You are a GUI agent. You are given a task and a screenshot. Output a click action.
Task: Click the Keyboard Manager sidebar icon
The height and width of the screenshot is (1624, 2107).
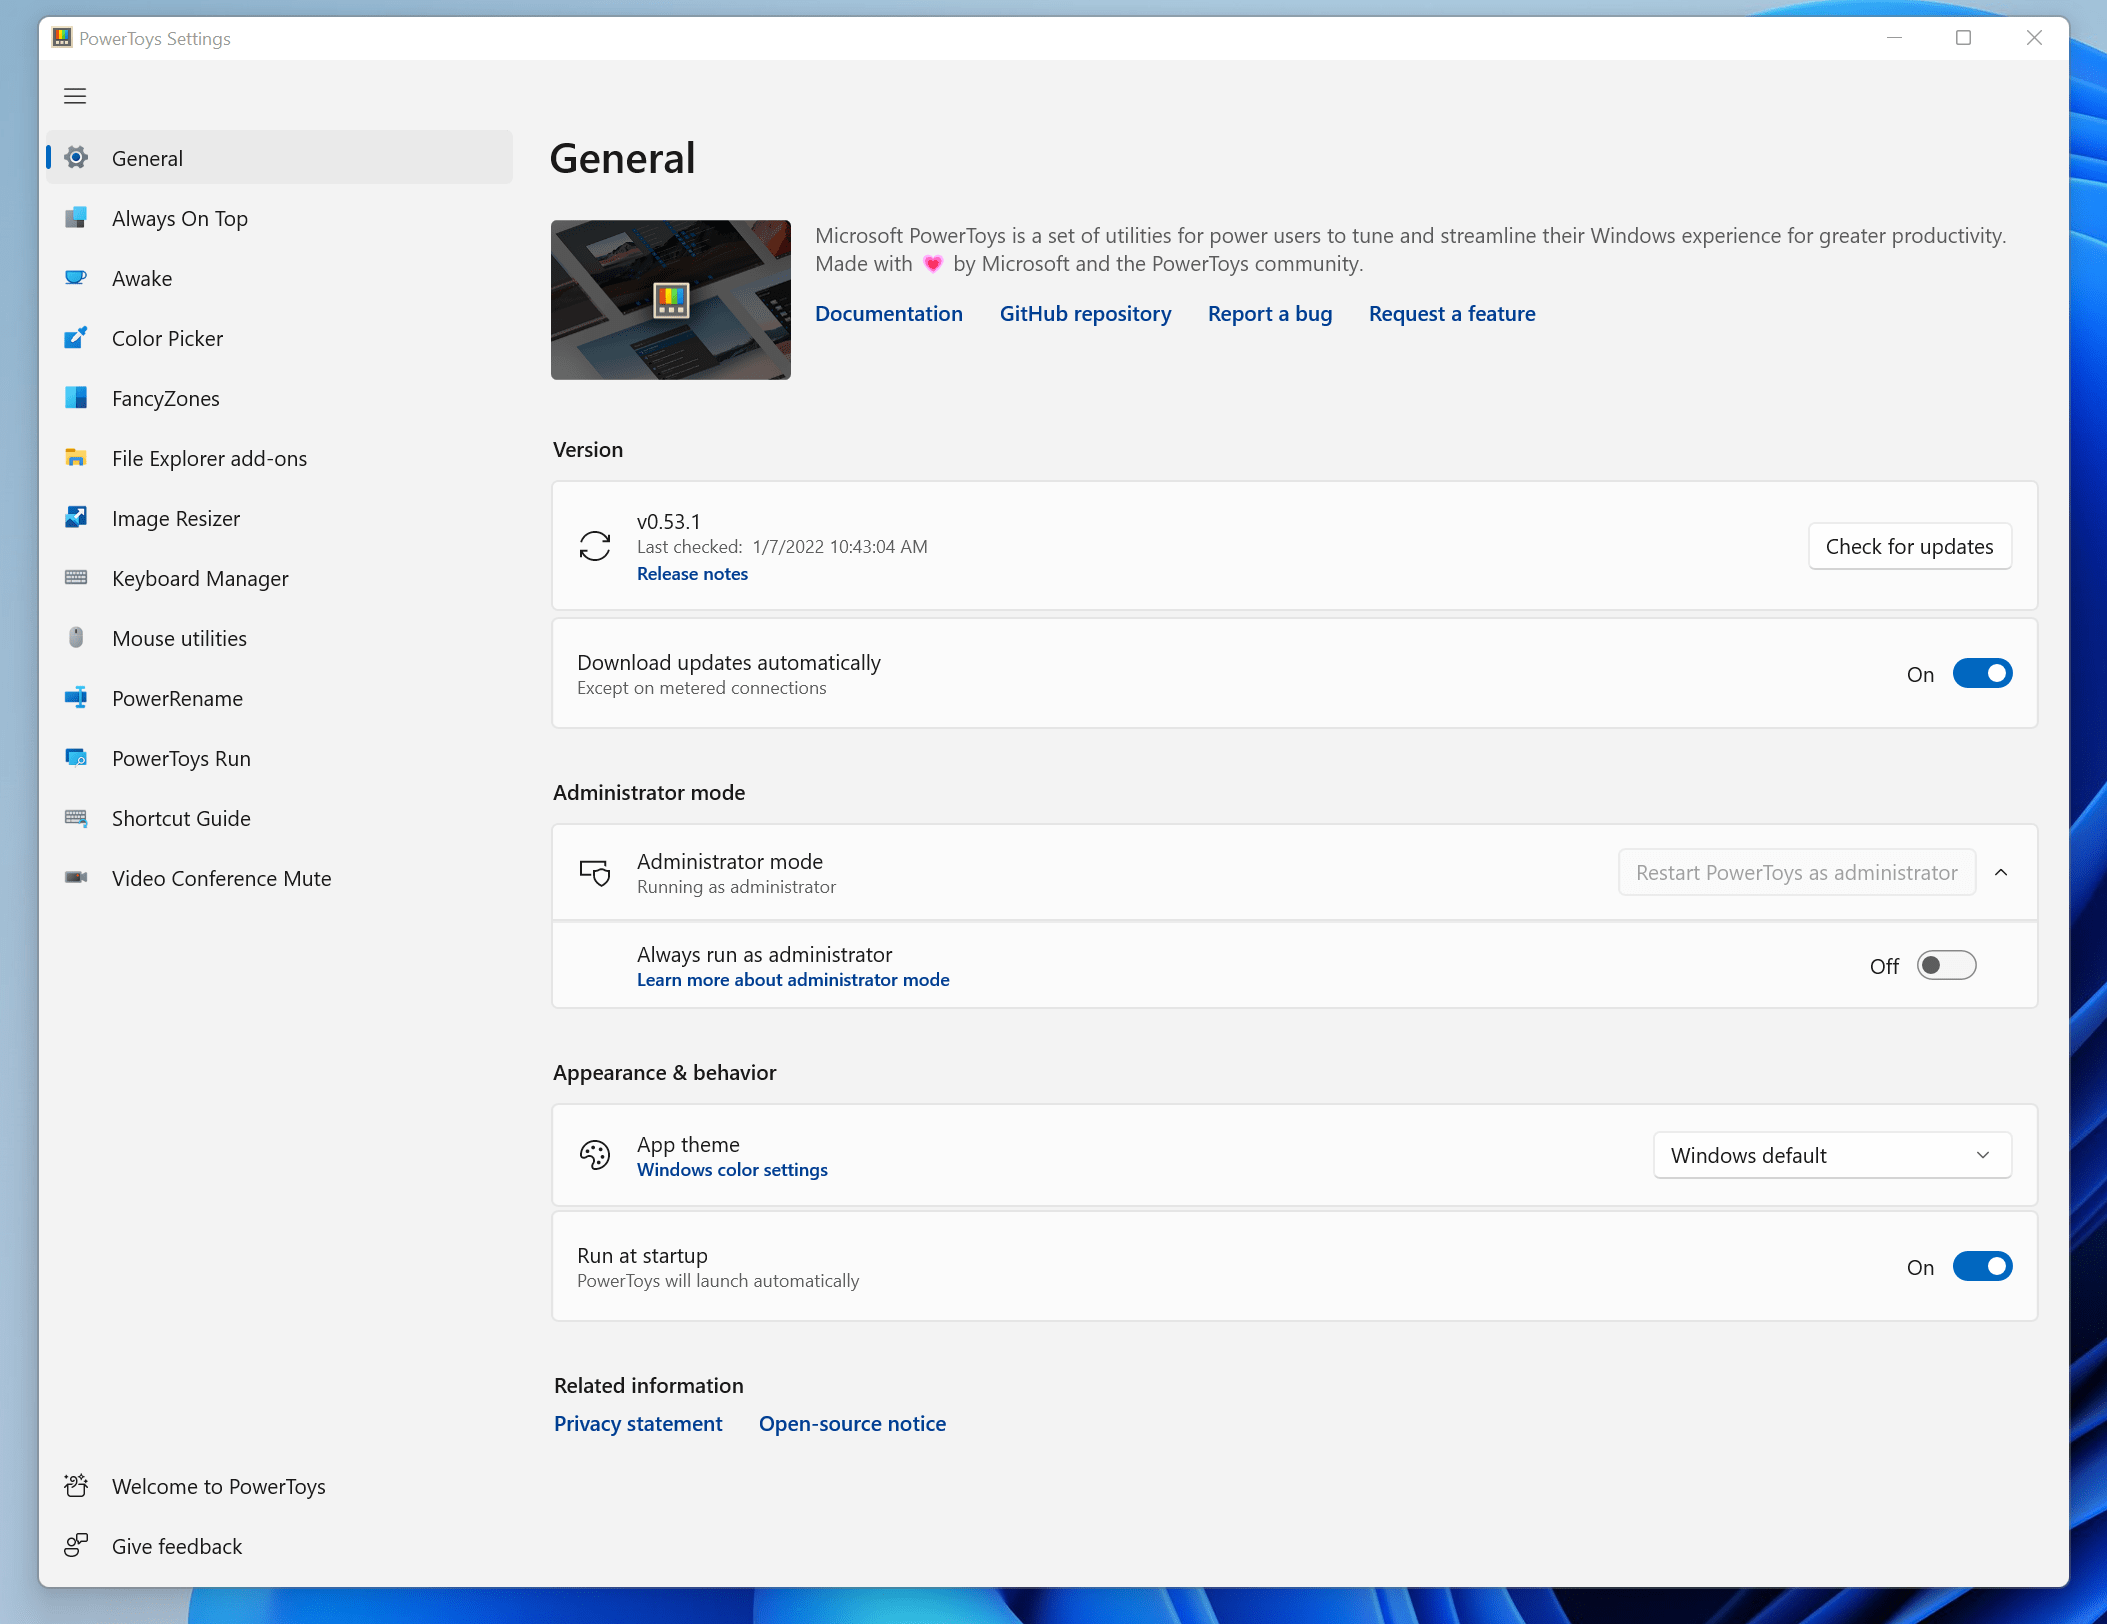click(x=76, y=578)
